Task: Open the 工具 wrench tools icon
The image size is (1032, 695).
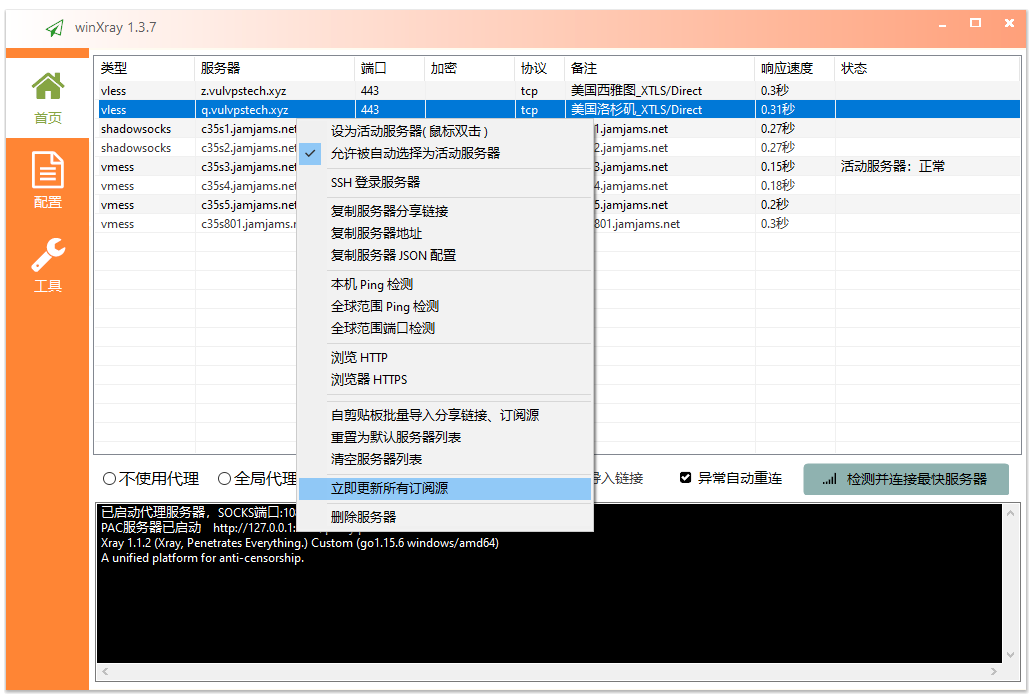Action: pyautogui.click(x=48, y=255)
